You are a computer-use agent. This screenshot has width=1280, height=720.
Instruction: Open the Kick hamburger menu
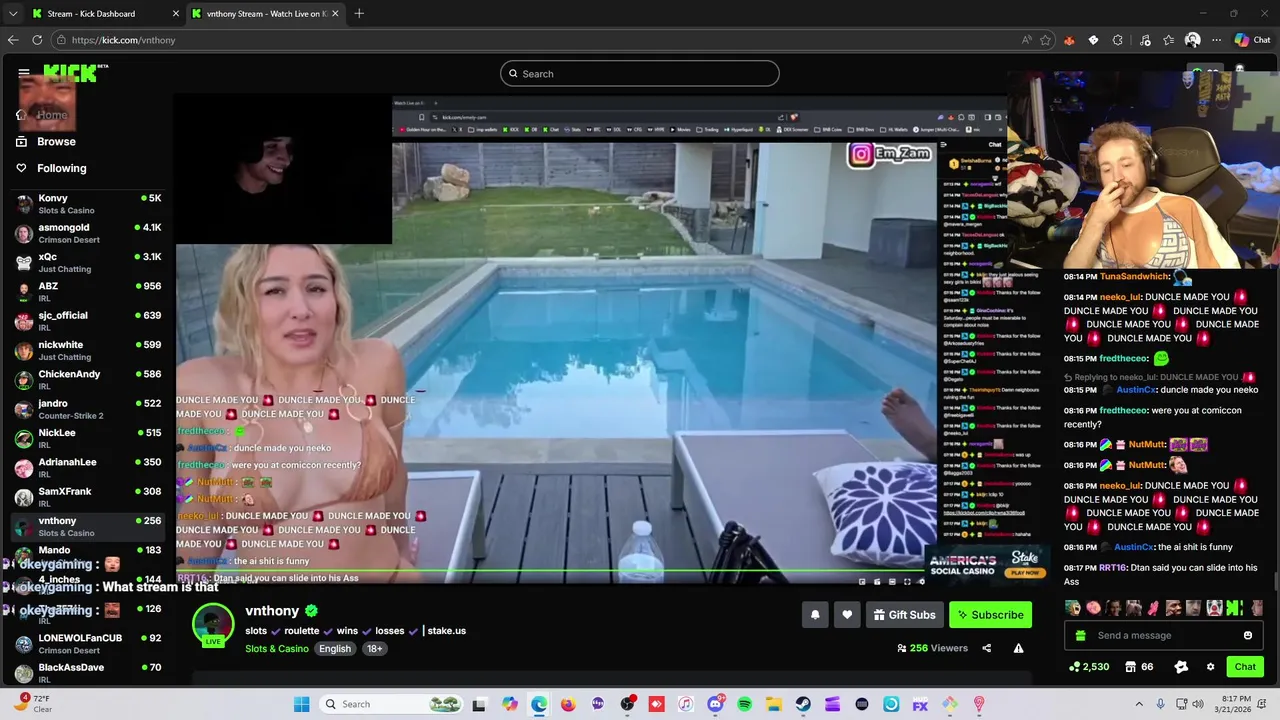(24, 73)
